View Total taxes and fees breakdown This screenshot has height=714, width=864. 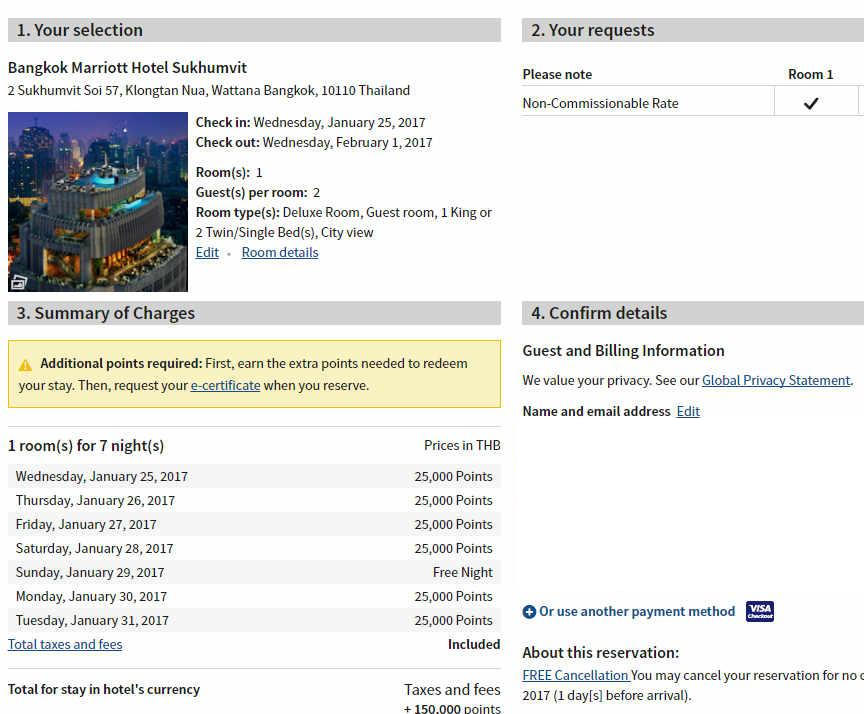tap(64, 644)
